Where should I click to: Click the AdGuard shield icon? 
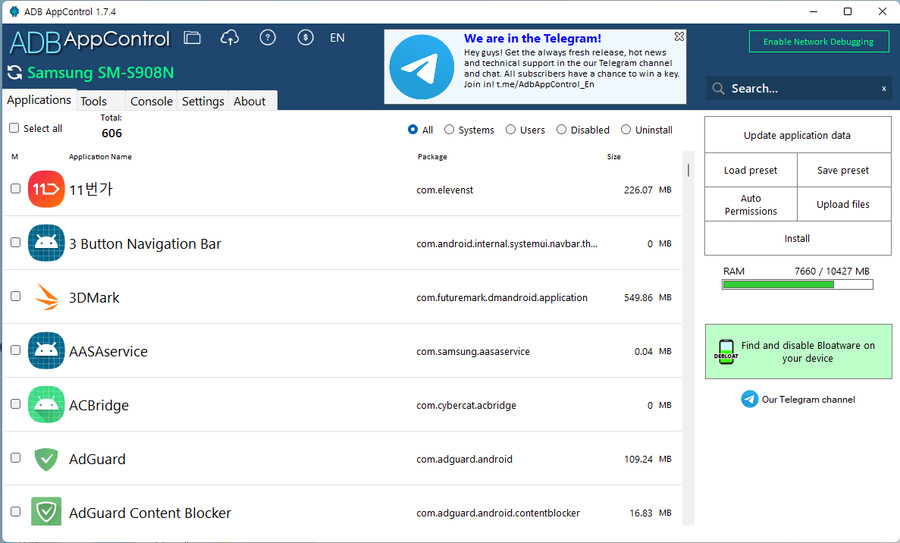[46, 459]
